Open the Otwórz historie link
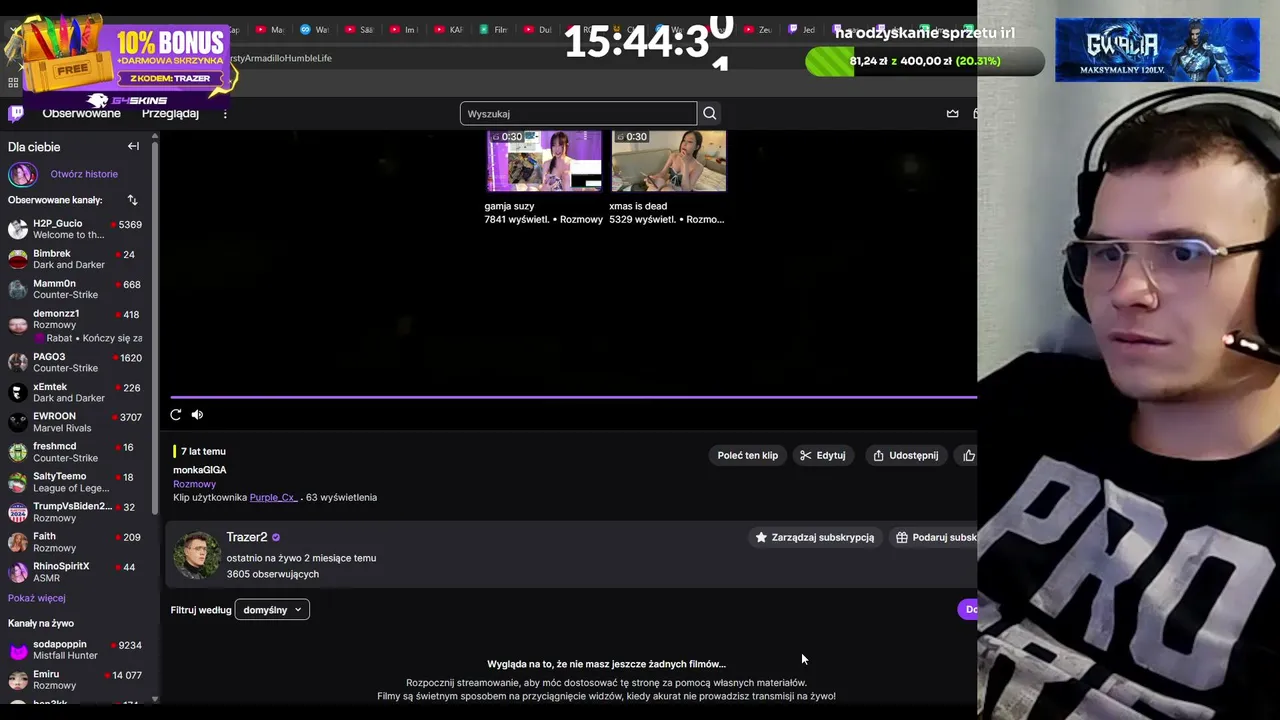Image resolution: width=1280 pixels, height=720 pixels. 84,174
